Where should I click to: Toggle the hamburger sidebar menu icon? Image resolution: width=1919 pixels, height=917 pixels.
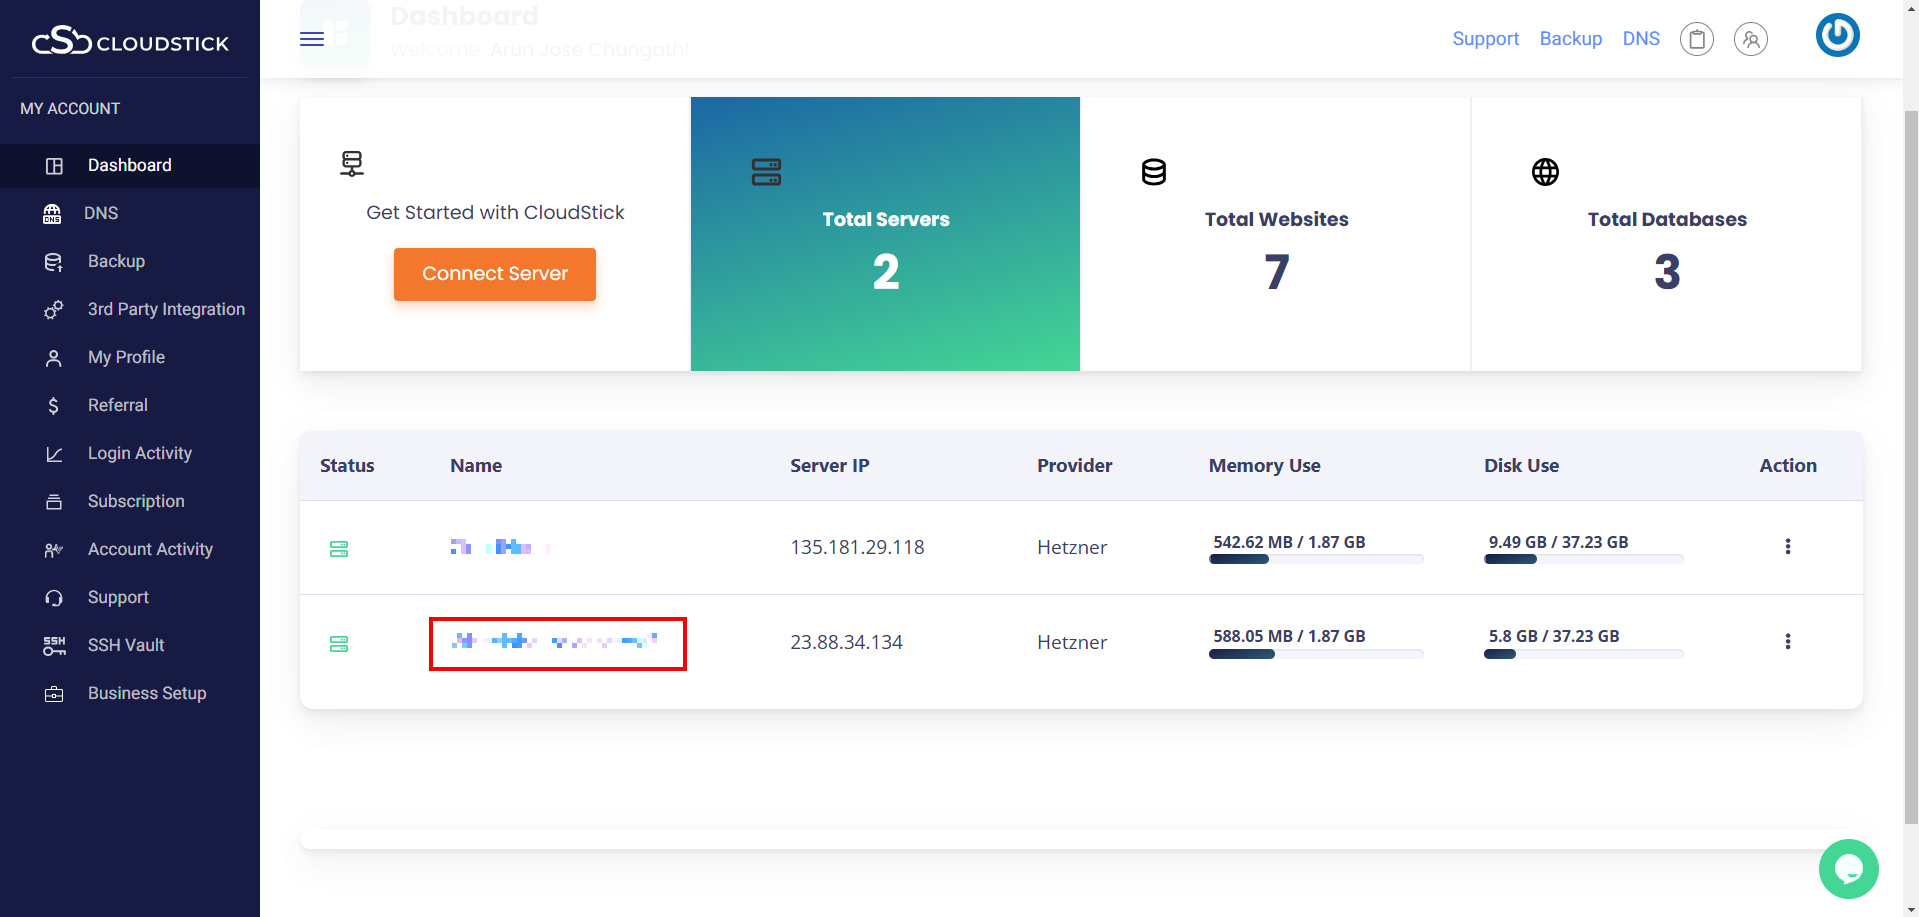(312, 39)
